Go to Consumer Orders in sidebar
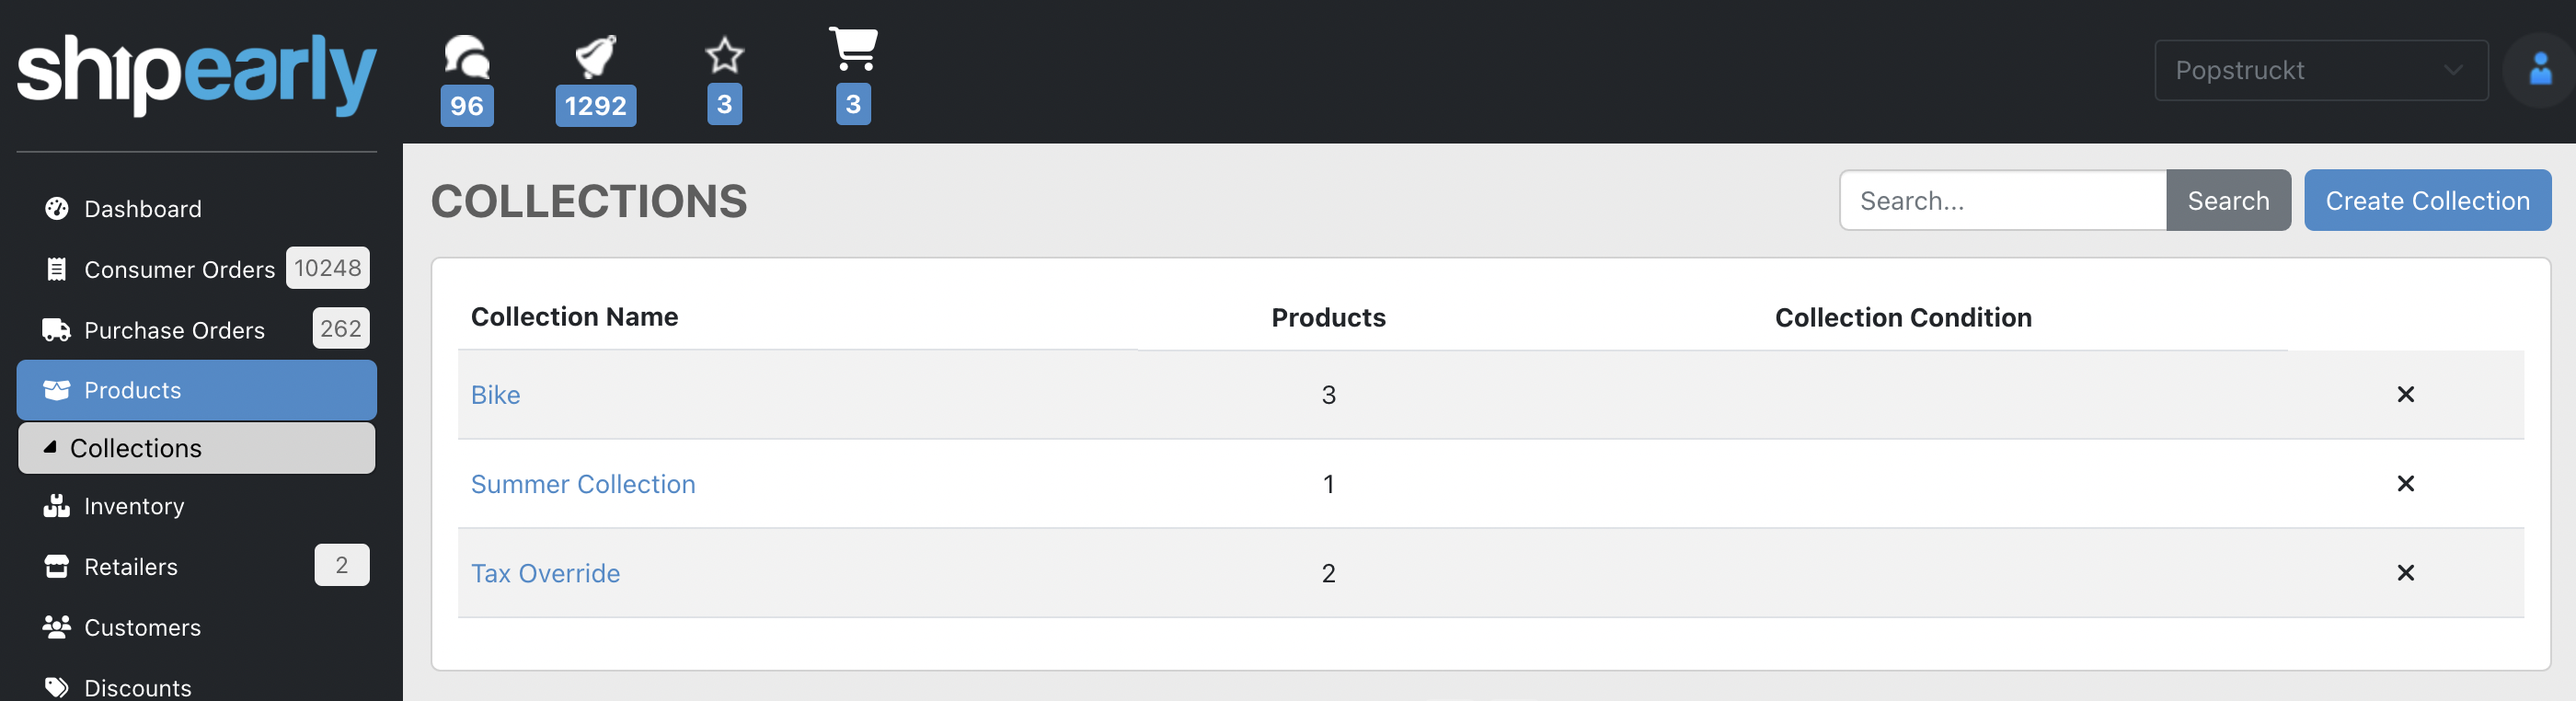The width and height of the screenshot is (2576, 701). point(178,269)
